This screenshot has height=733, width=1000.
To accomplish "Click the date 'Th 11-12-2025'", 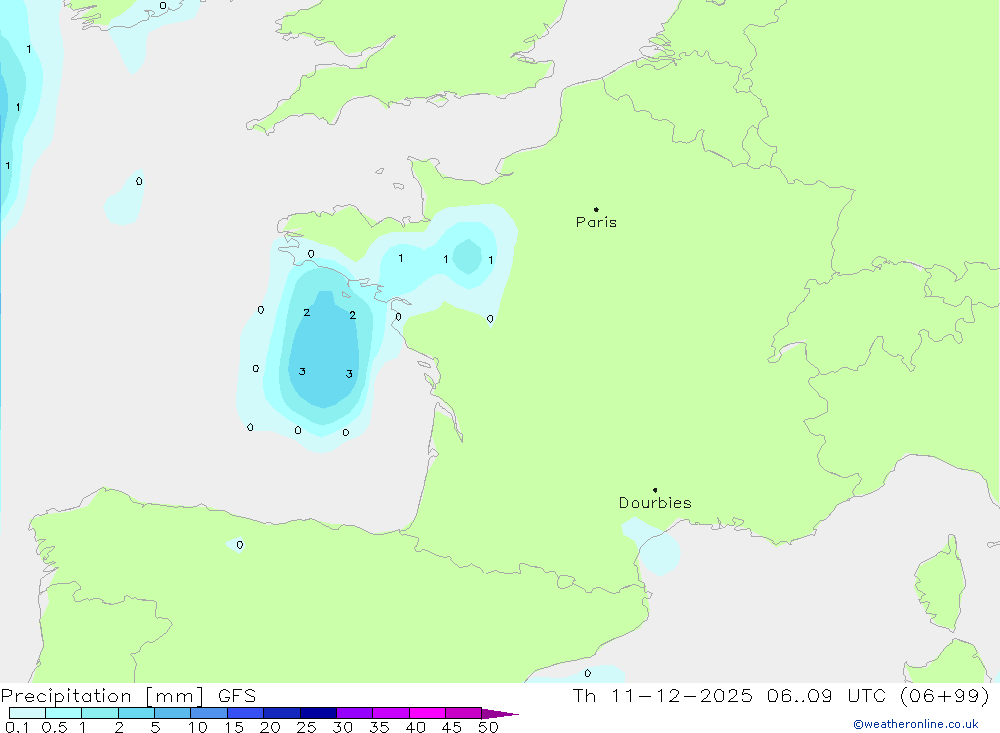I will pos(662,696).
